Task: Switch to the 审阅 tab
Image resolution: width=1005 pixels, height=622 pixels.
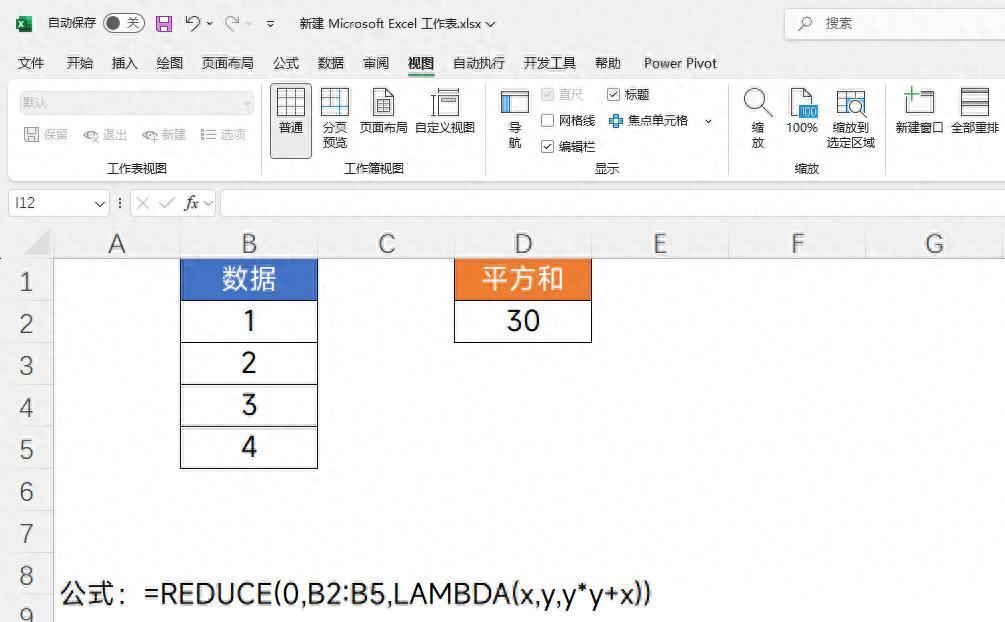Action: (x=376, y=63)
